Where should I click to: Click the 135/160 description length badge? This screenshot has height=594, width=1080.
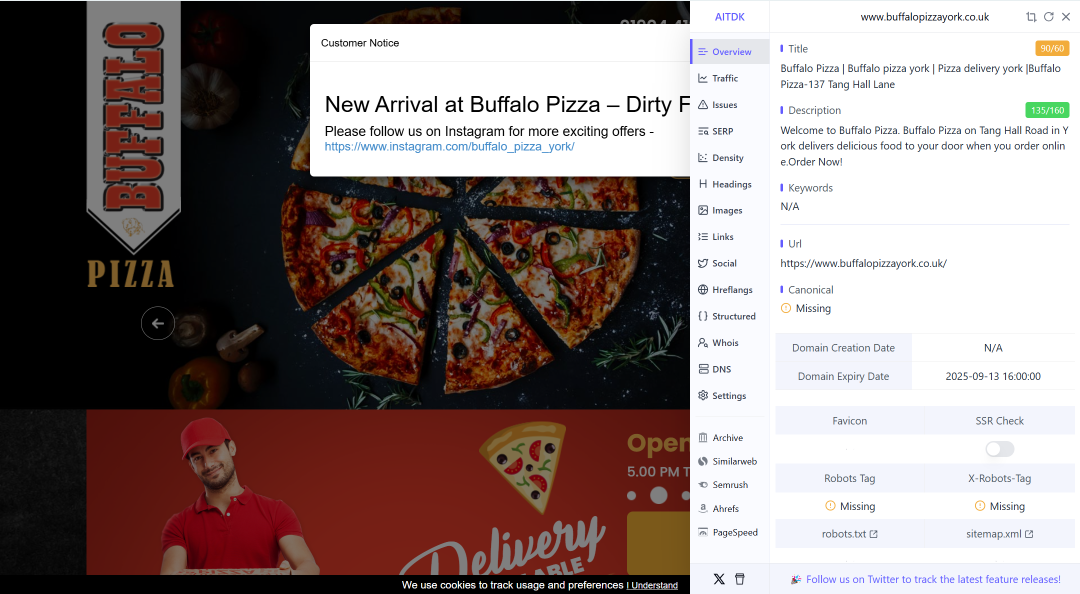pos(1047,110)
